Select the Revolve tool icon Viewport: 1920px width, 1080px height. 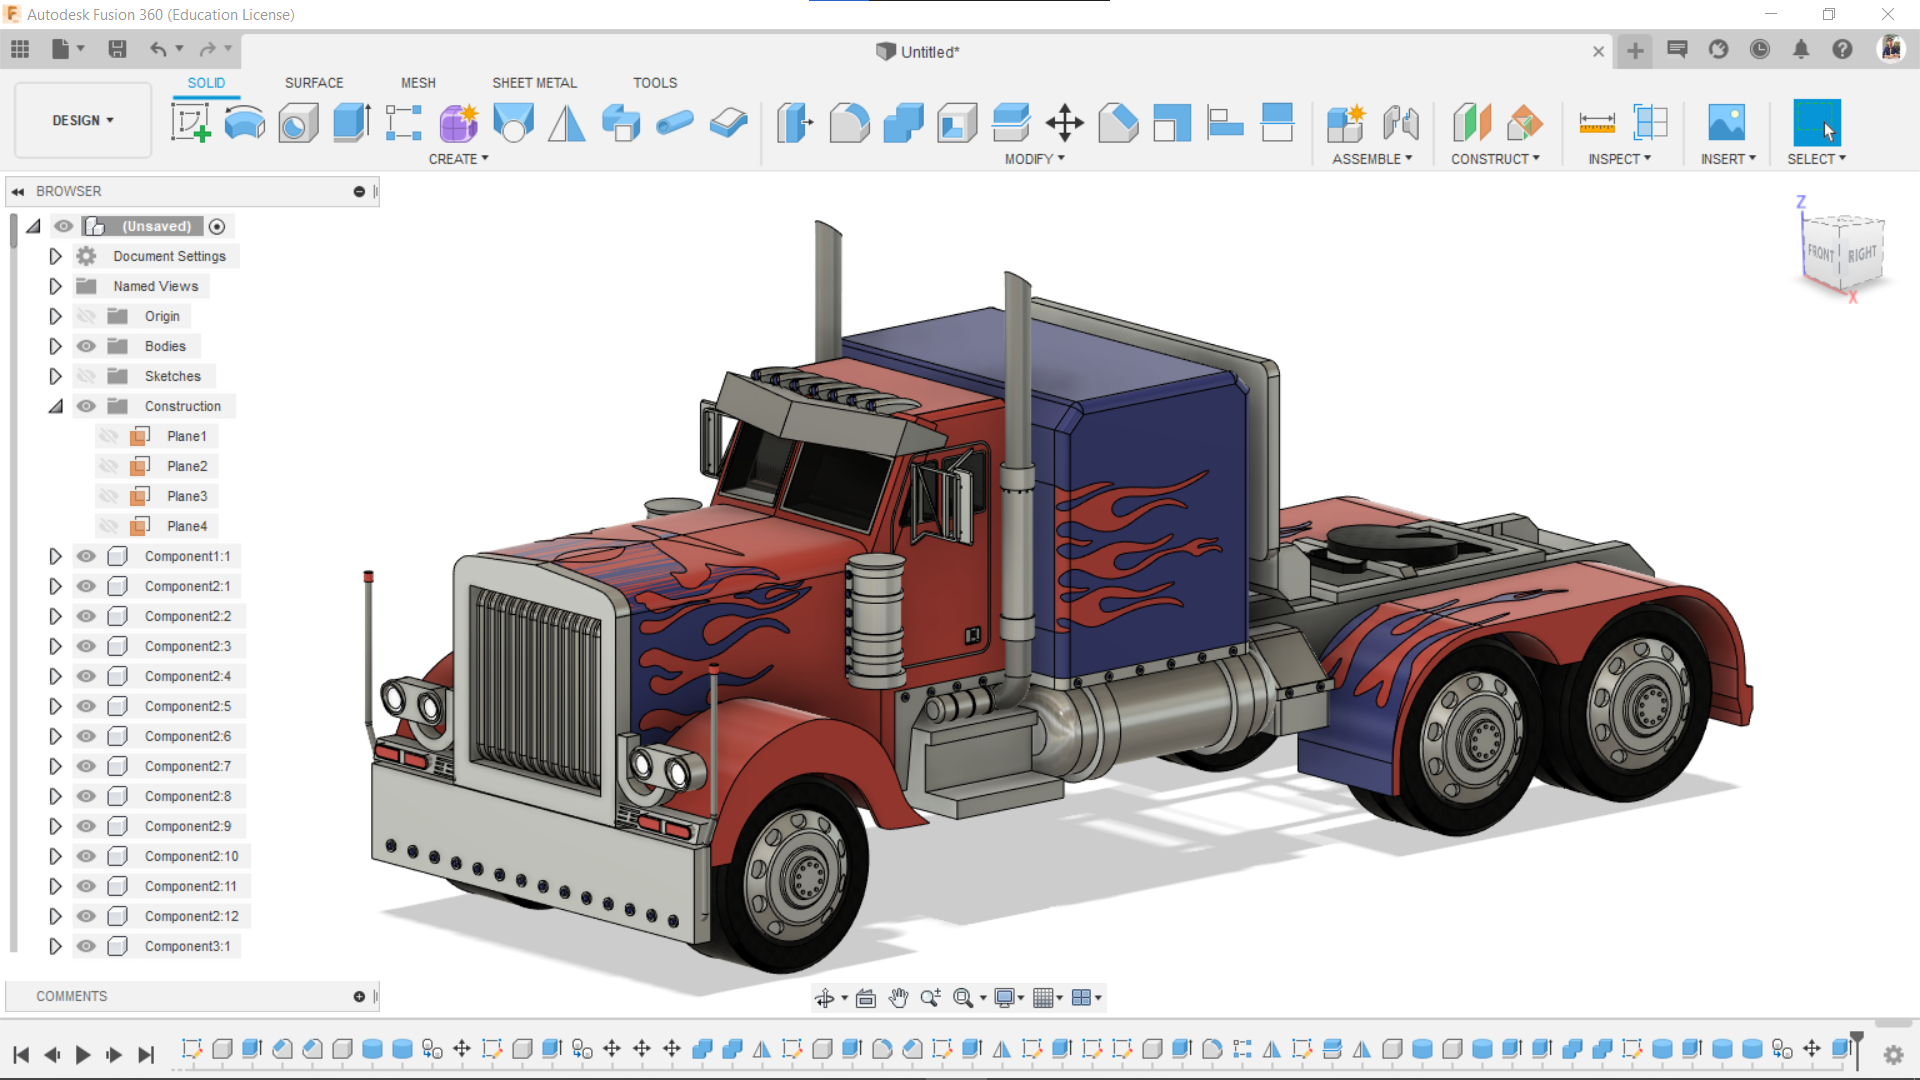244,123
